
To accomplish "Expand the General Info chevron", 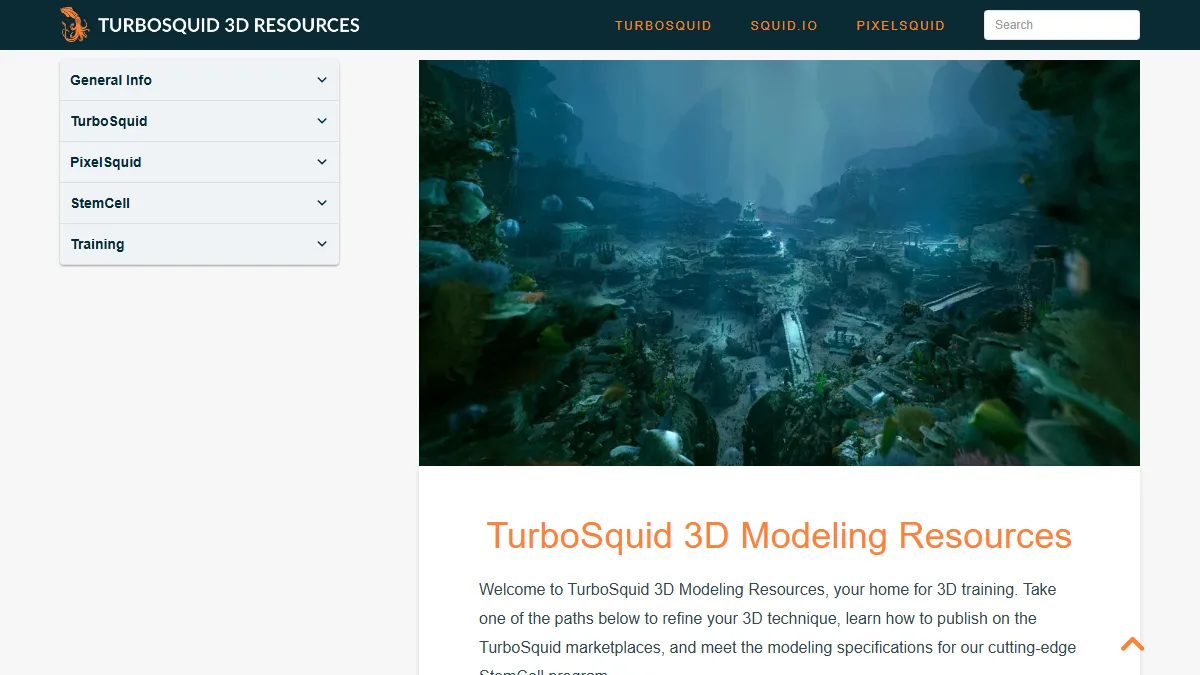I will click(x=322, y=80).
